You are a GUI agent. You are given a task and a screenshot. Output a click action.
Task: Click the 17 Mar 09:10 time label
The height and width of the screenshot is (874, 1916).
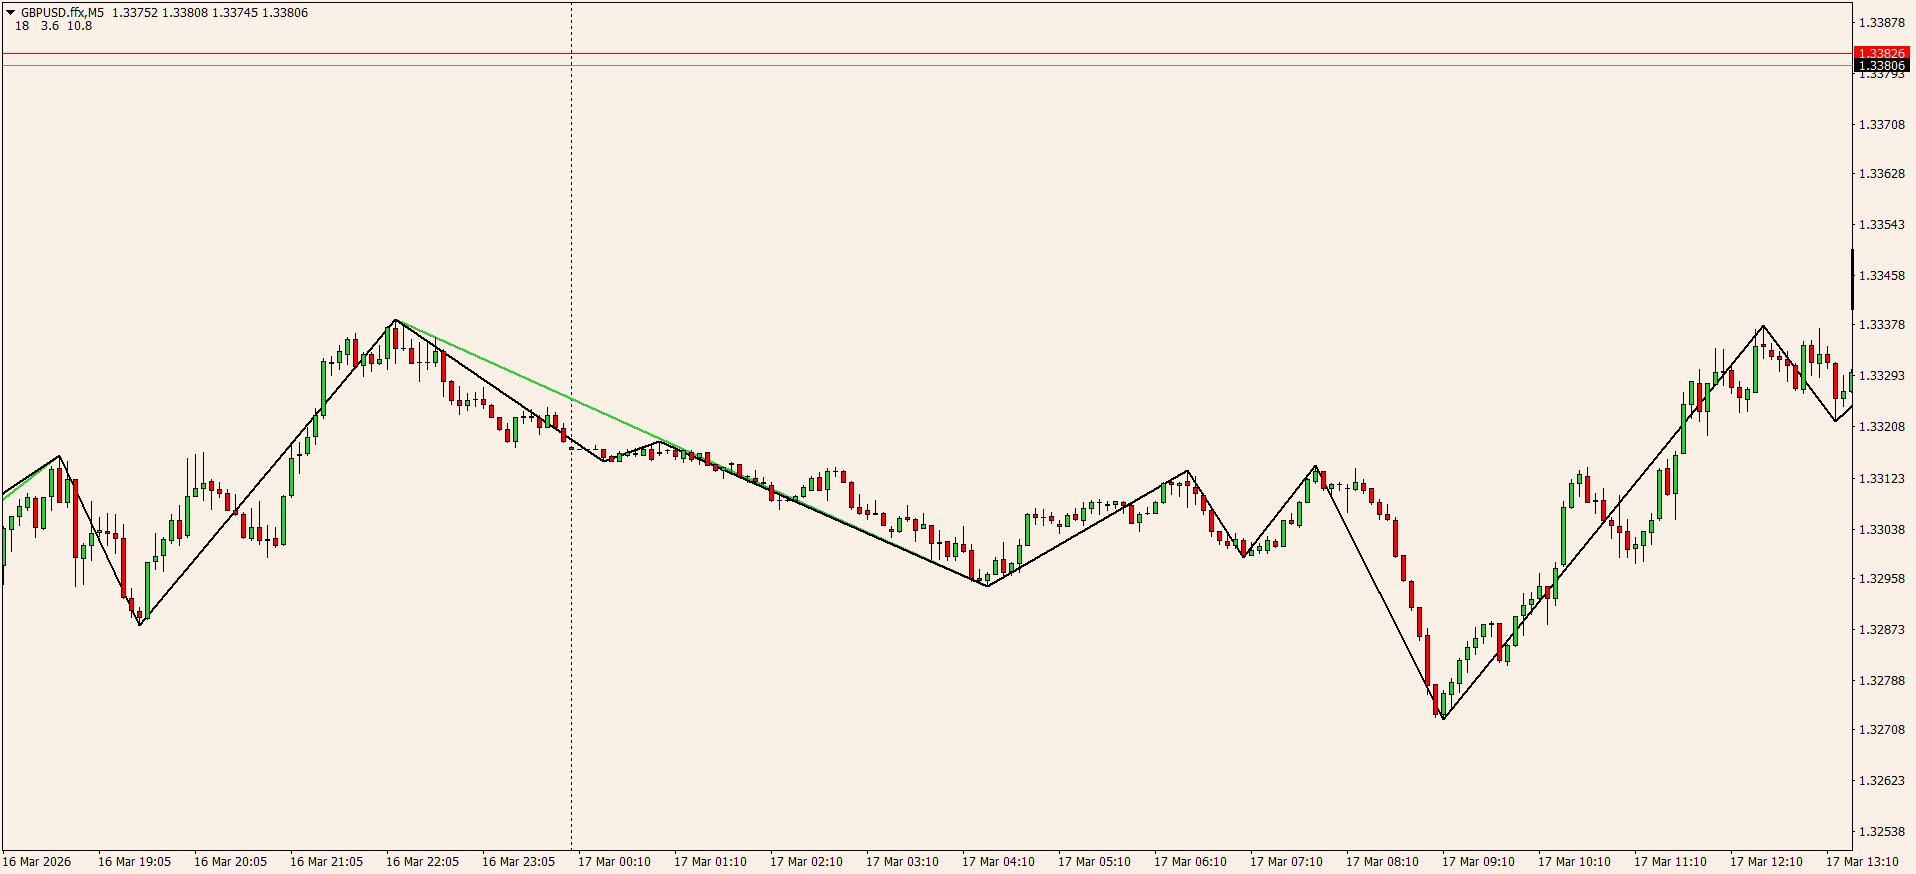click(x=1478, y=862)
